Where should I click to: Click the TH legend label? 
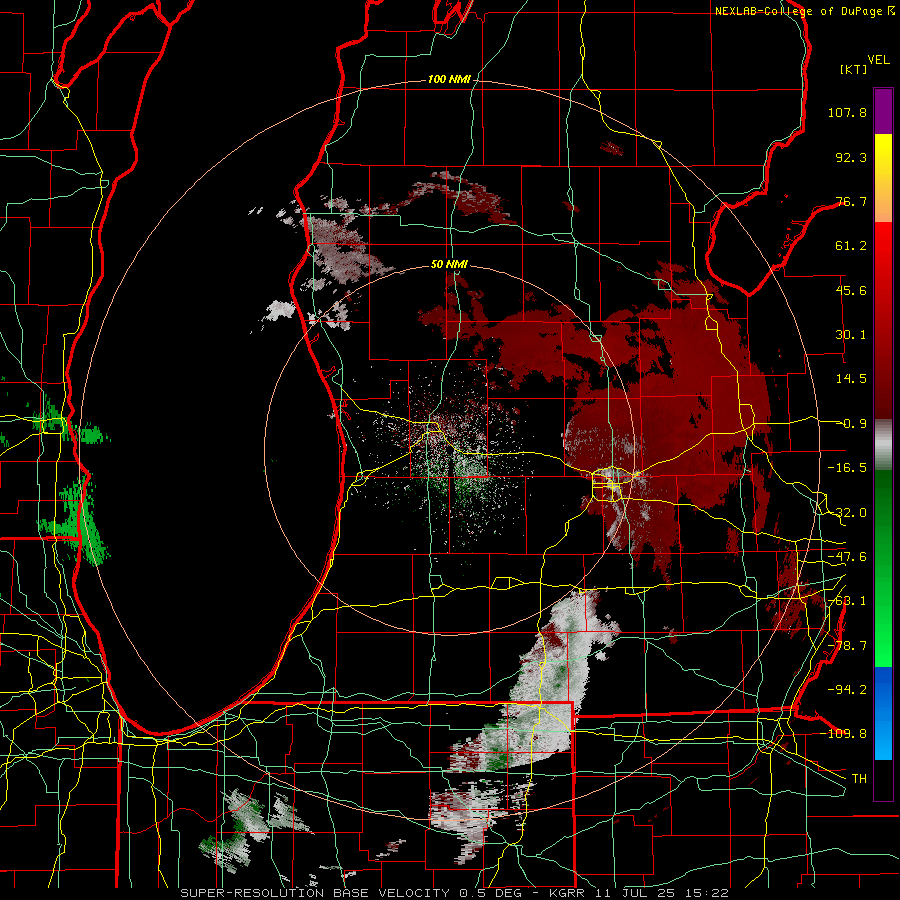click(x=859, y=779)
